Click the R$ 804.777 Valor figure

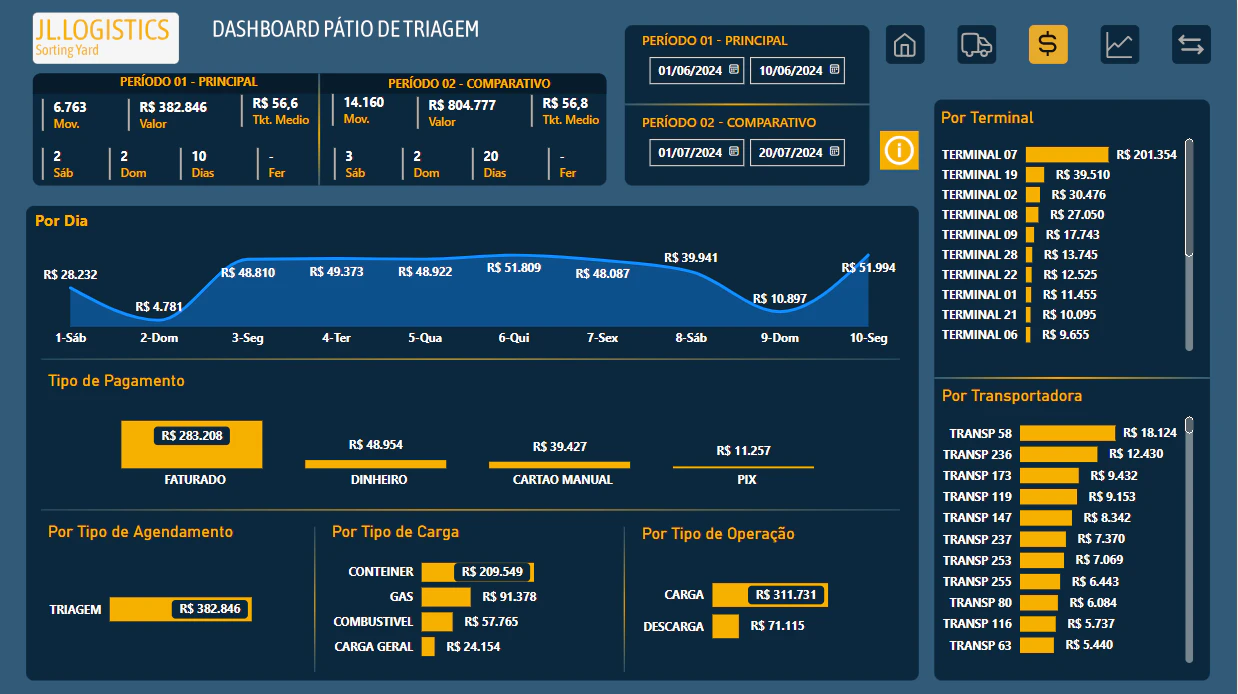pyautogui.click(x=462, y=106)
